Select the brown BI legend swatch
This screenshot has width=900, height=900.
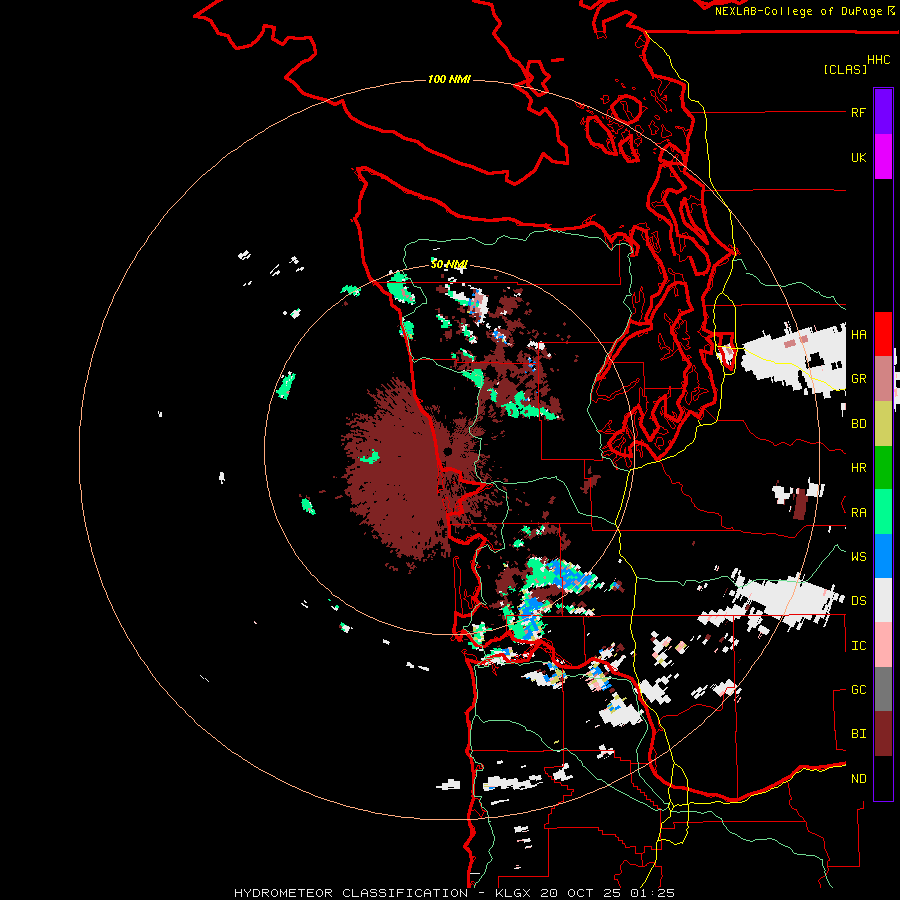(883, 734)
